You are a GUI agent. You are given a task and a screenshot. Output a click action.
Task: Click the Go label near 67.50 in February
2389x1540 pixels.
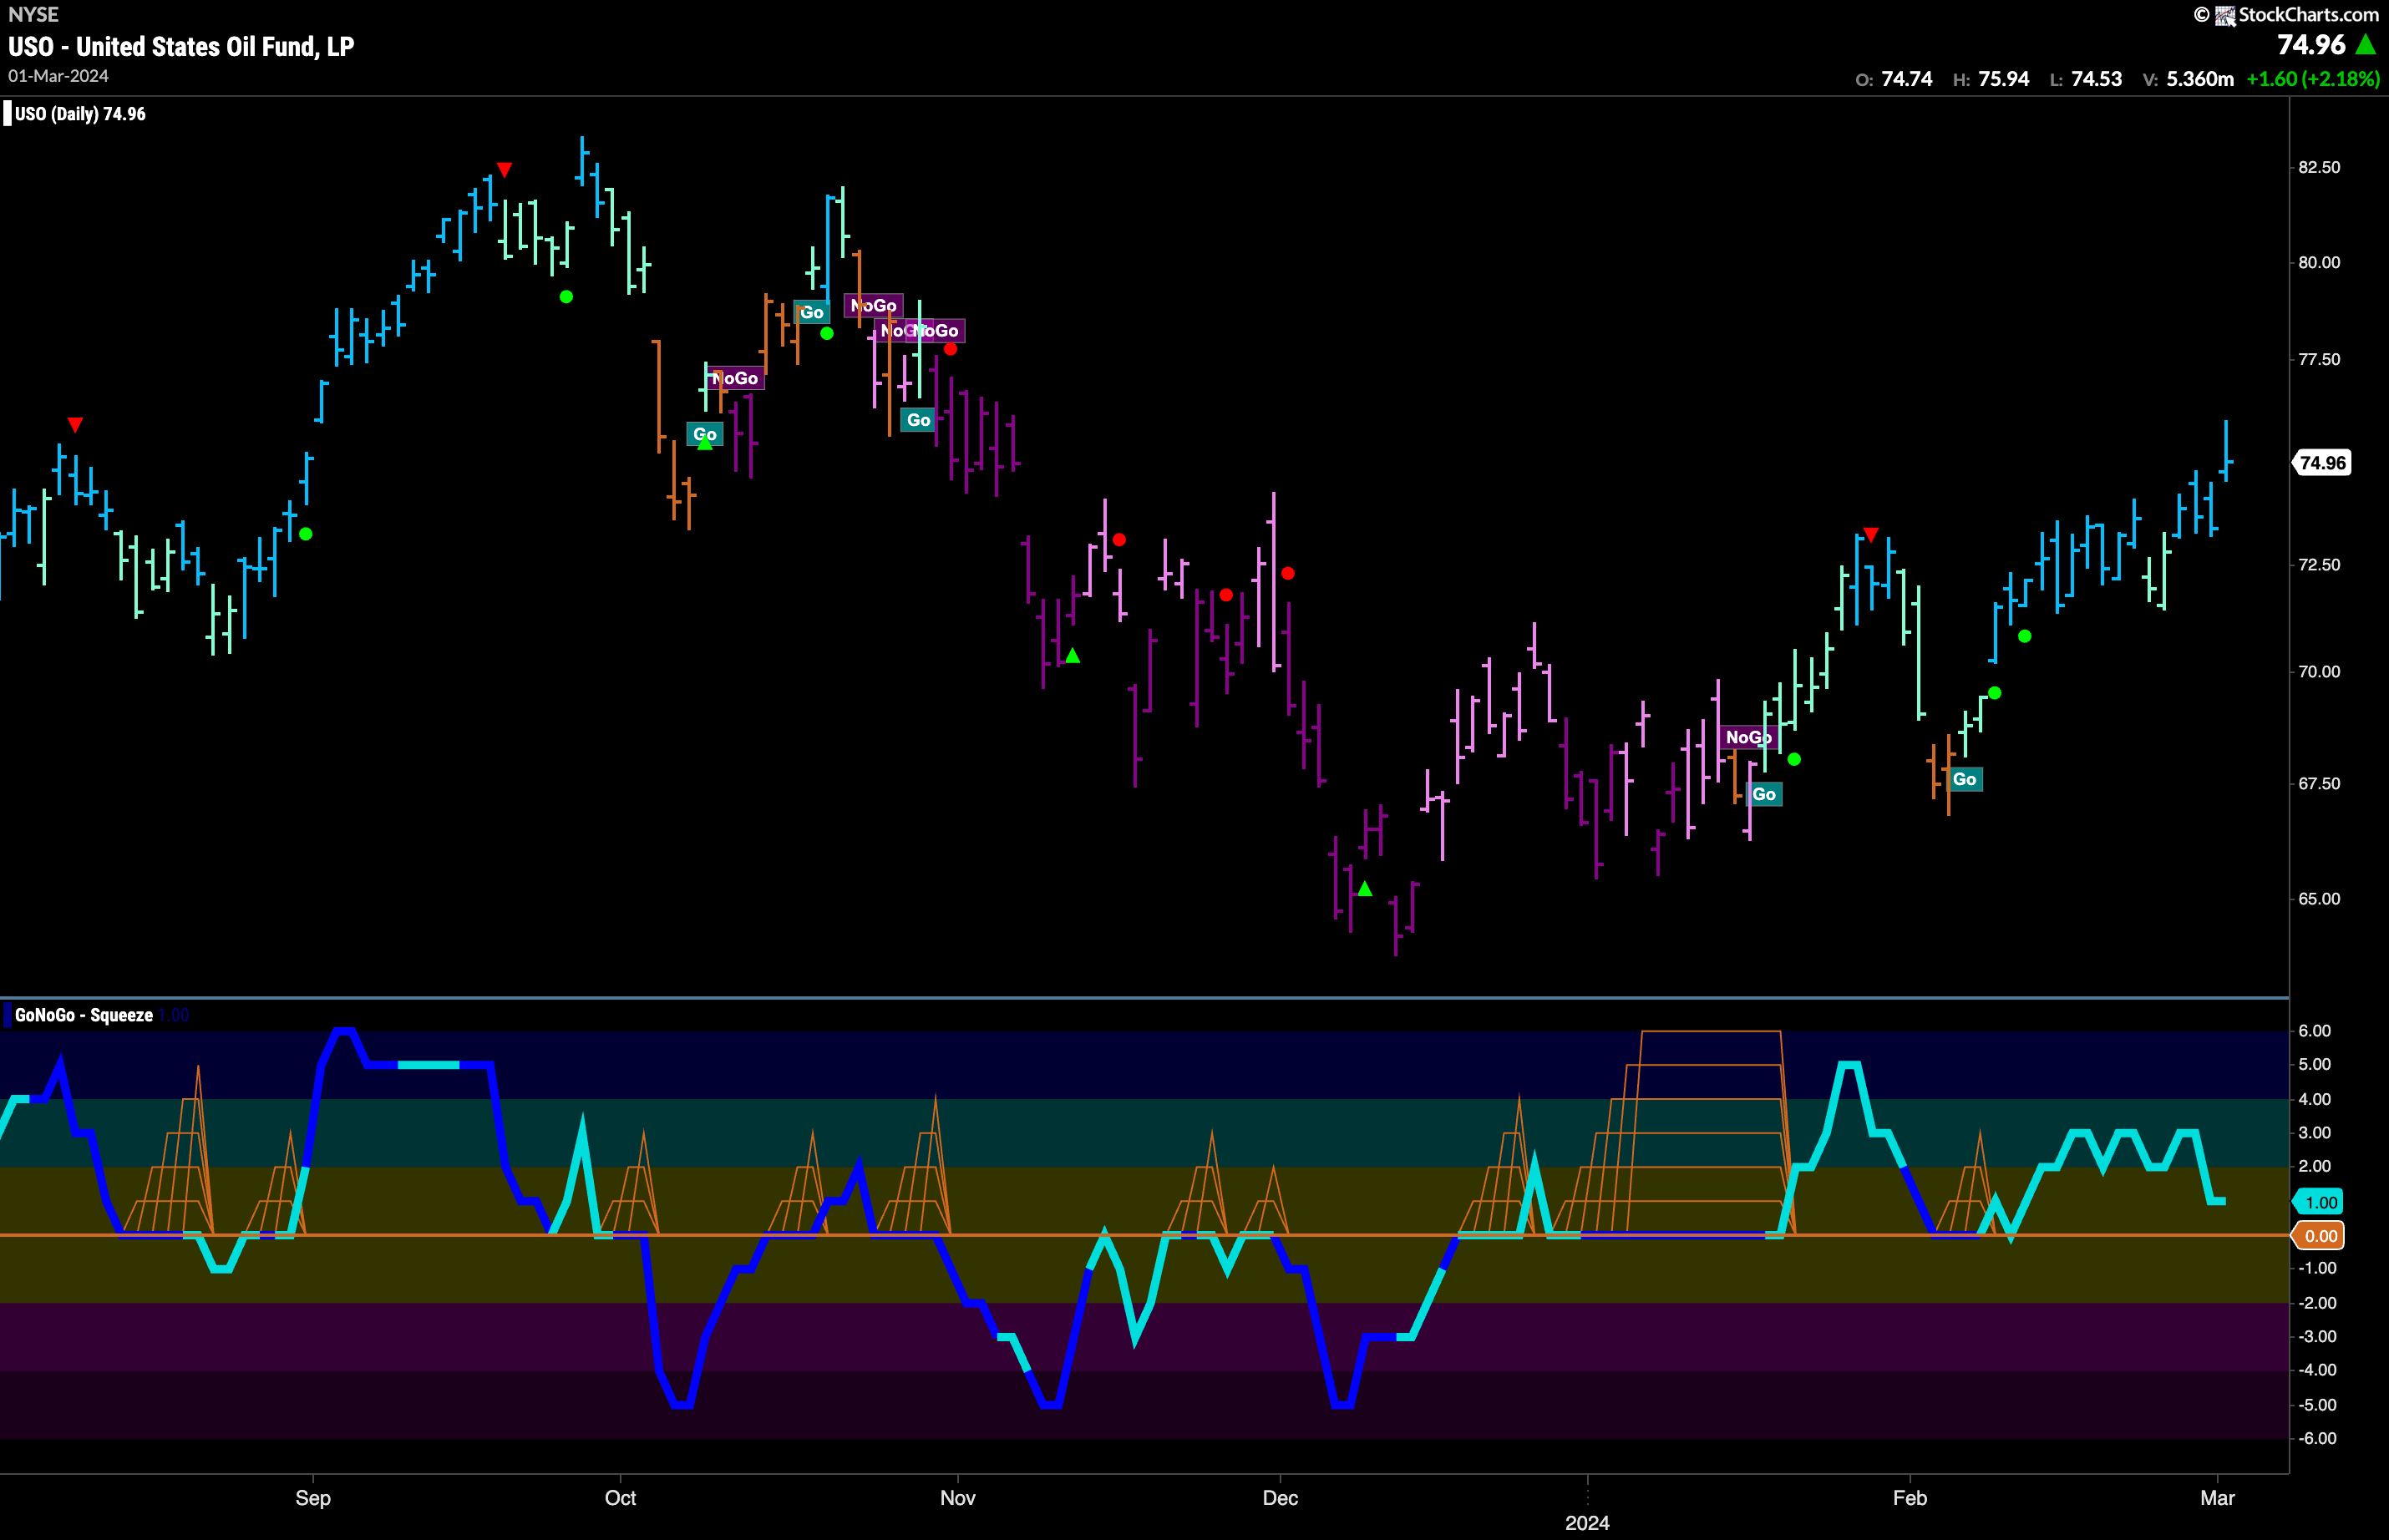click(1964, 779)
